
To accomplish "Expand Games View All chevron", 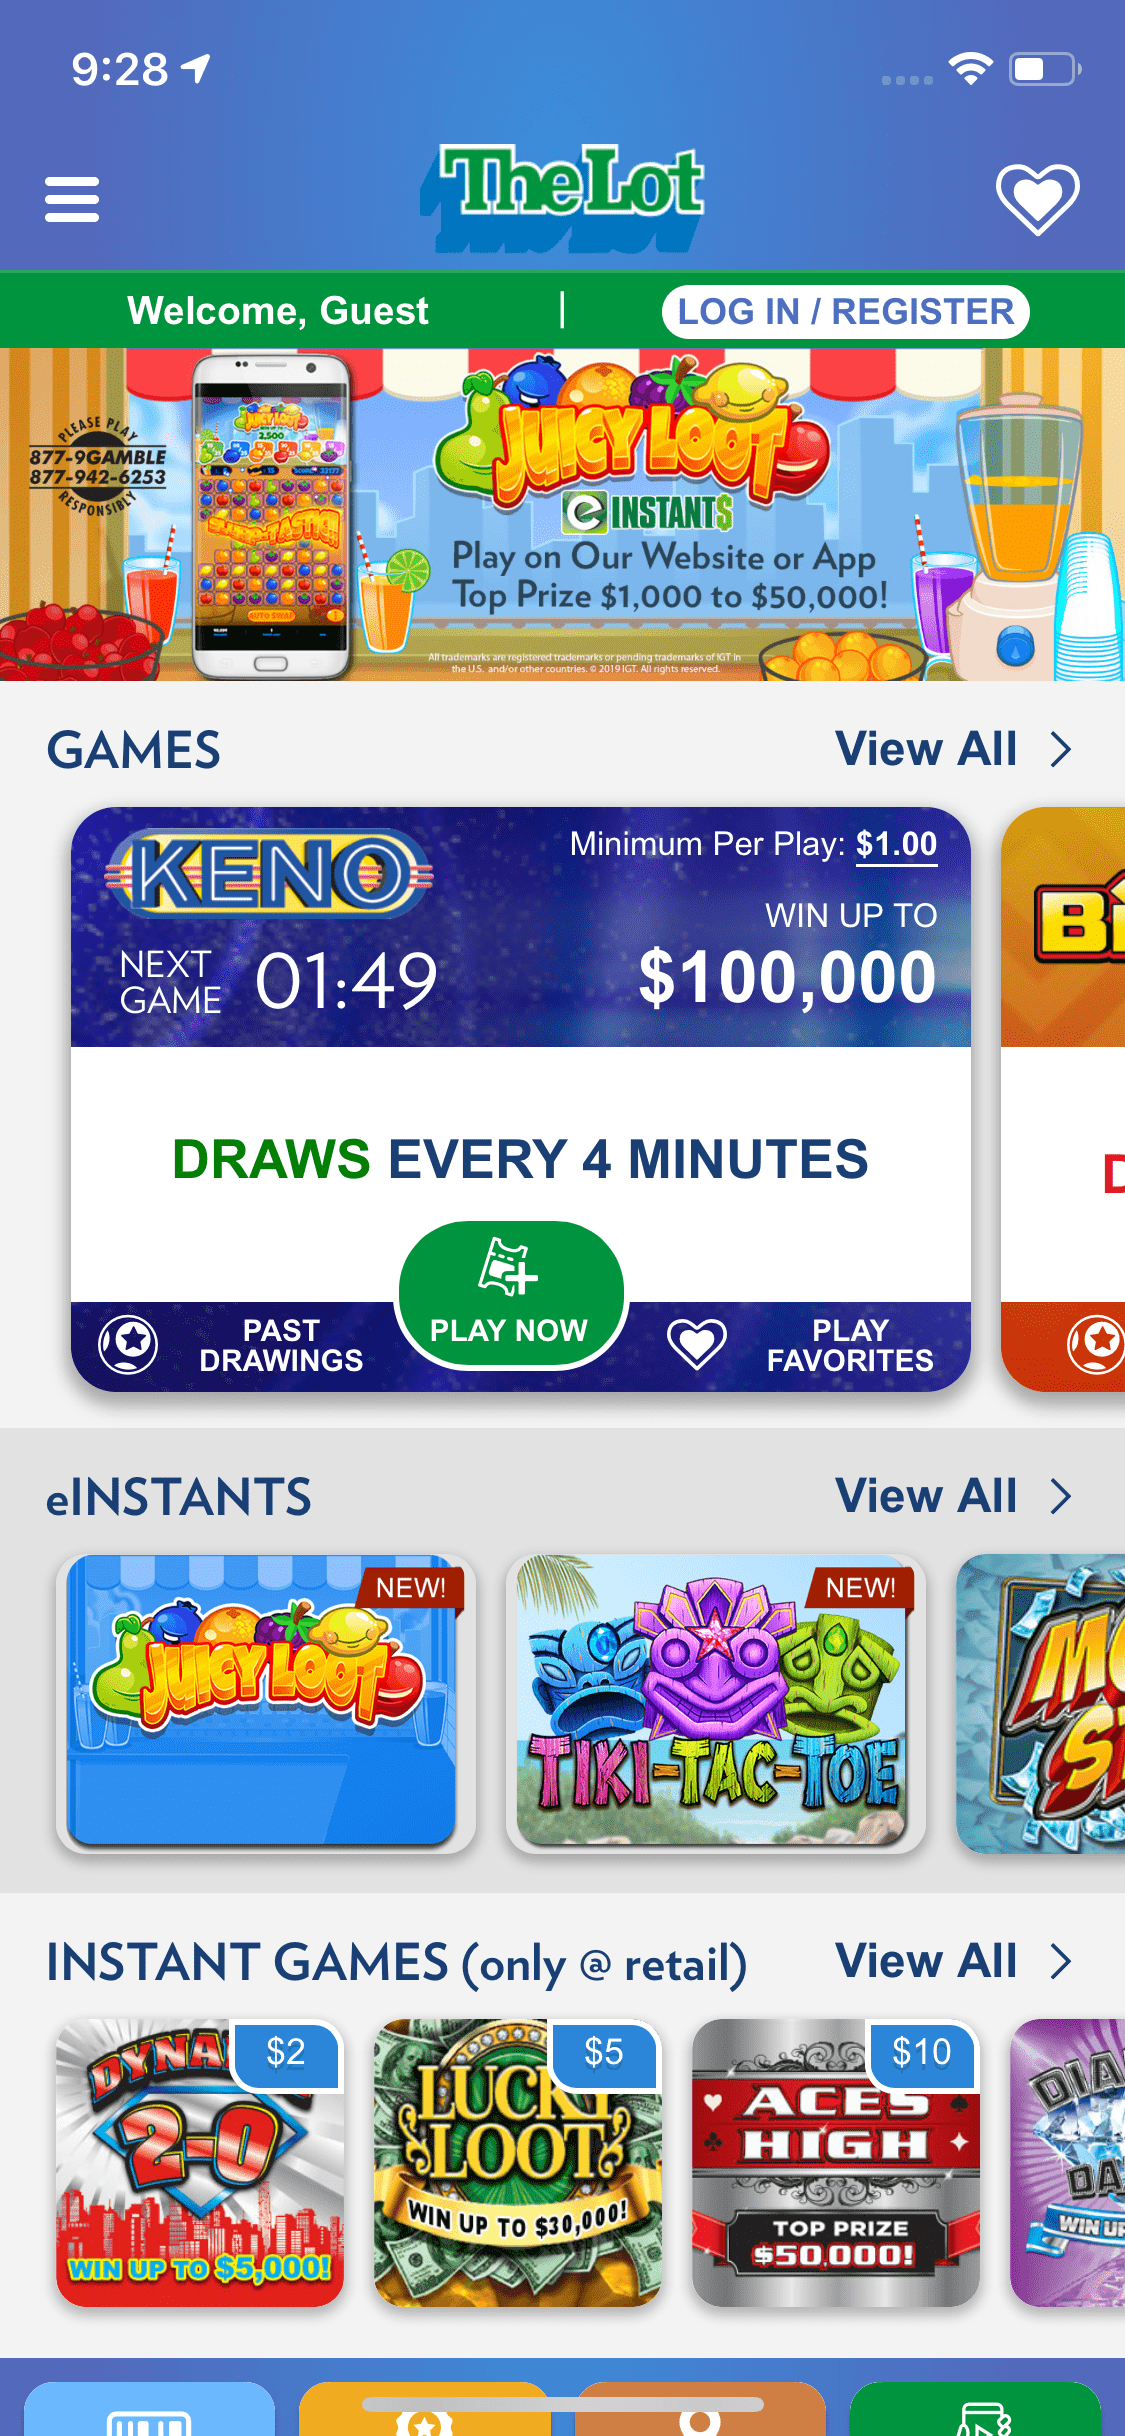I will pos(1061,749).
